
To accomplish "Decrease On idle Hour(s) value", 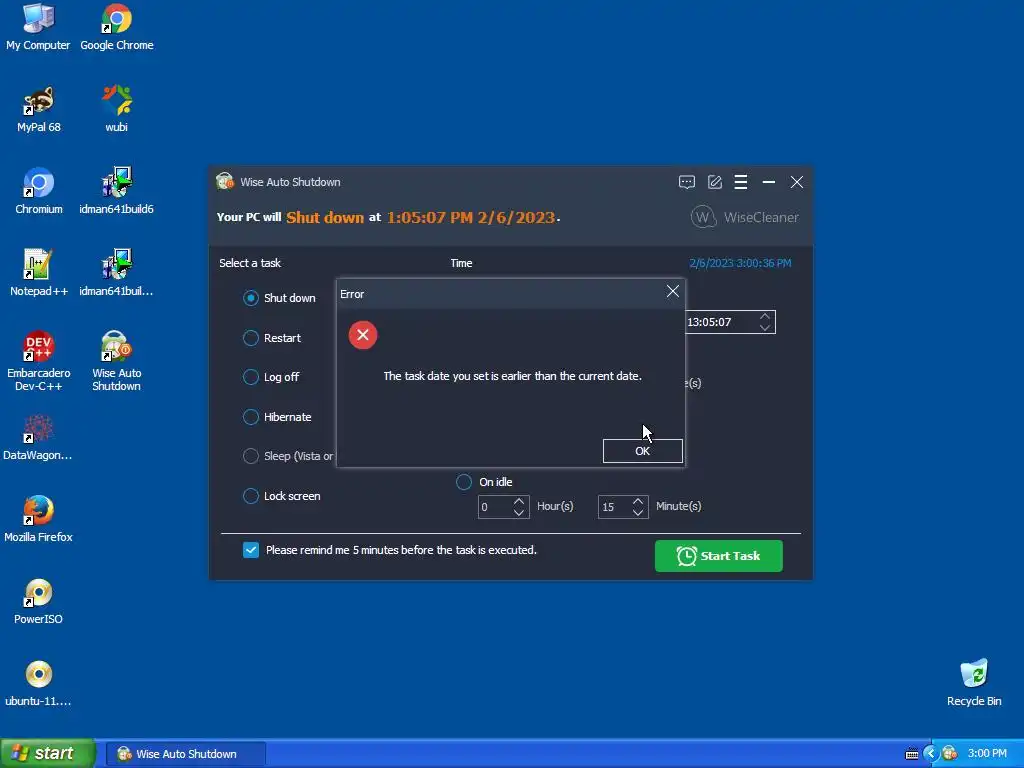I will tap(519, 512).
